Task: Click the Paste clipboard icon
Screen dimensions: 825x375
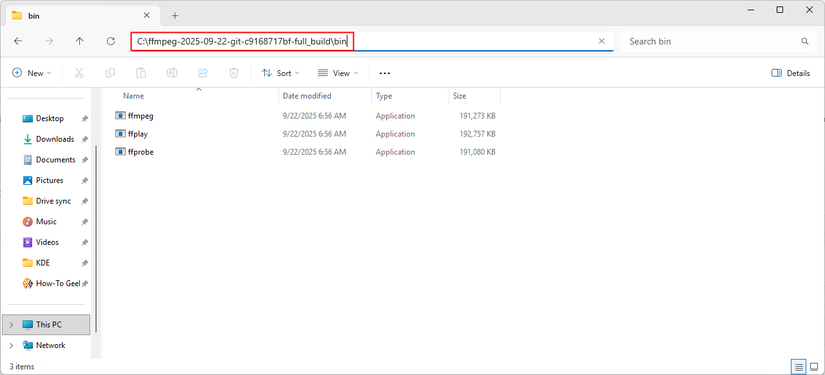Action: [141, 73]
